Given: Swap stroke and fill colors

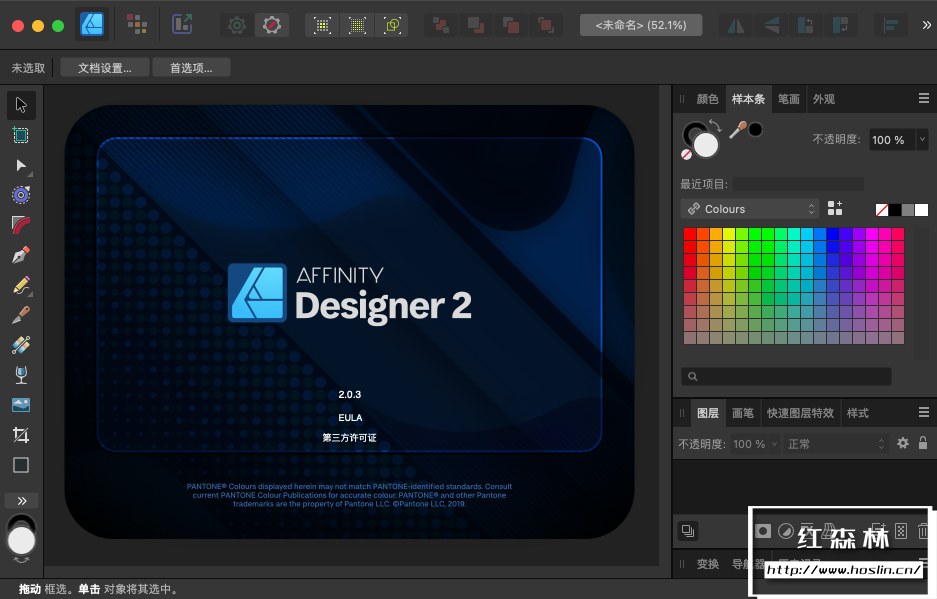Looking at the screenshot, I should click(714, 125).
